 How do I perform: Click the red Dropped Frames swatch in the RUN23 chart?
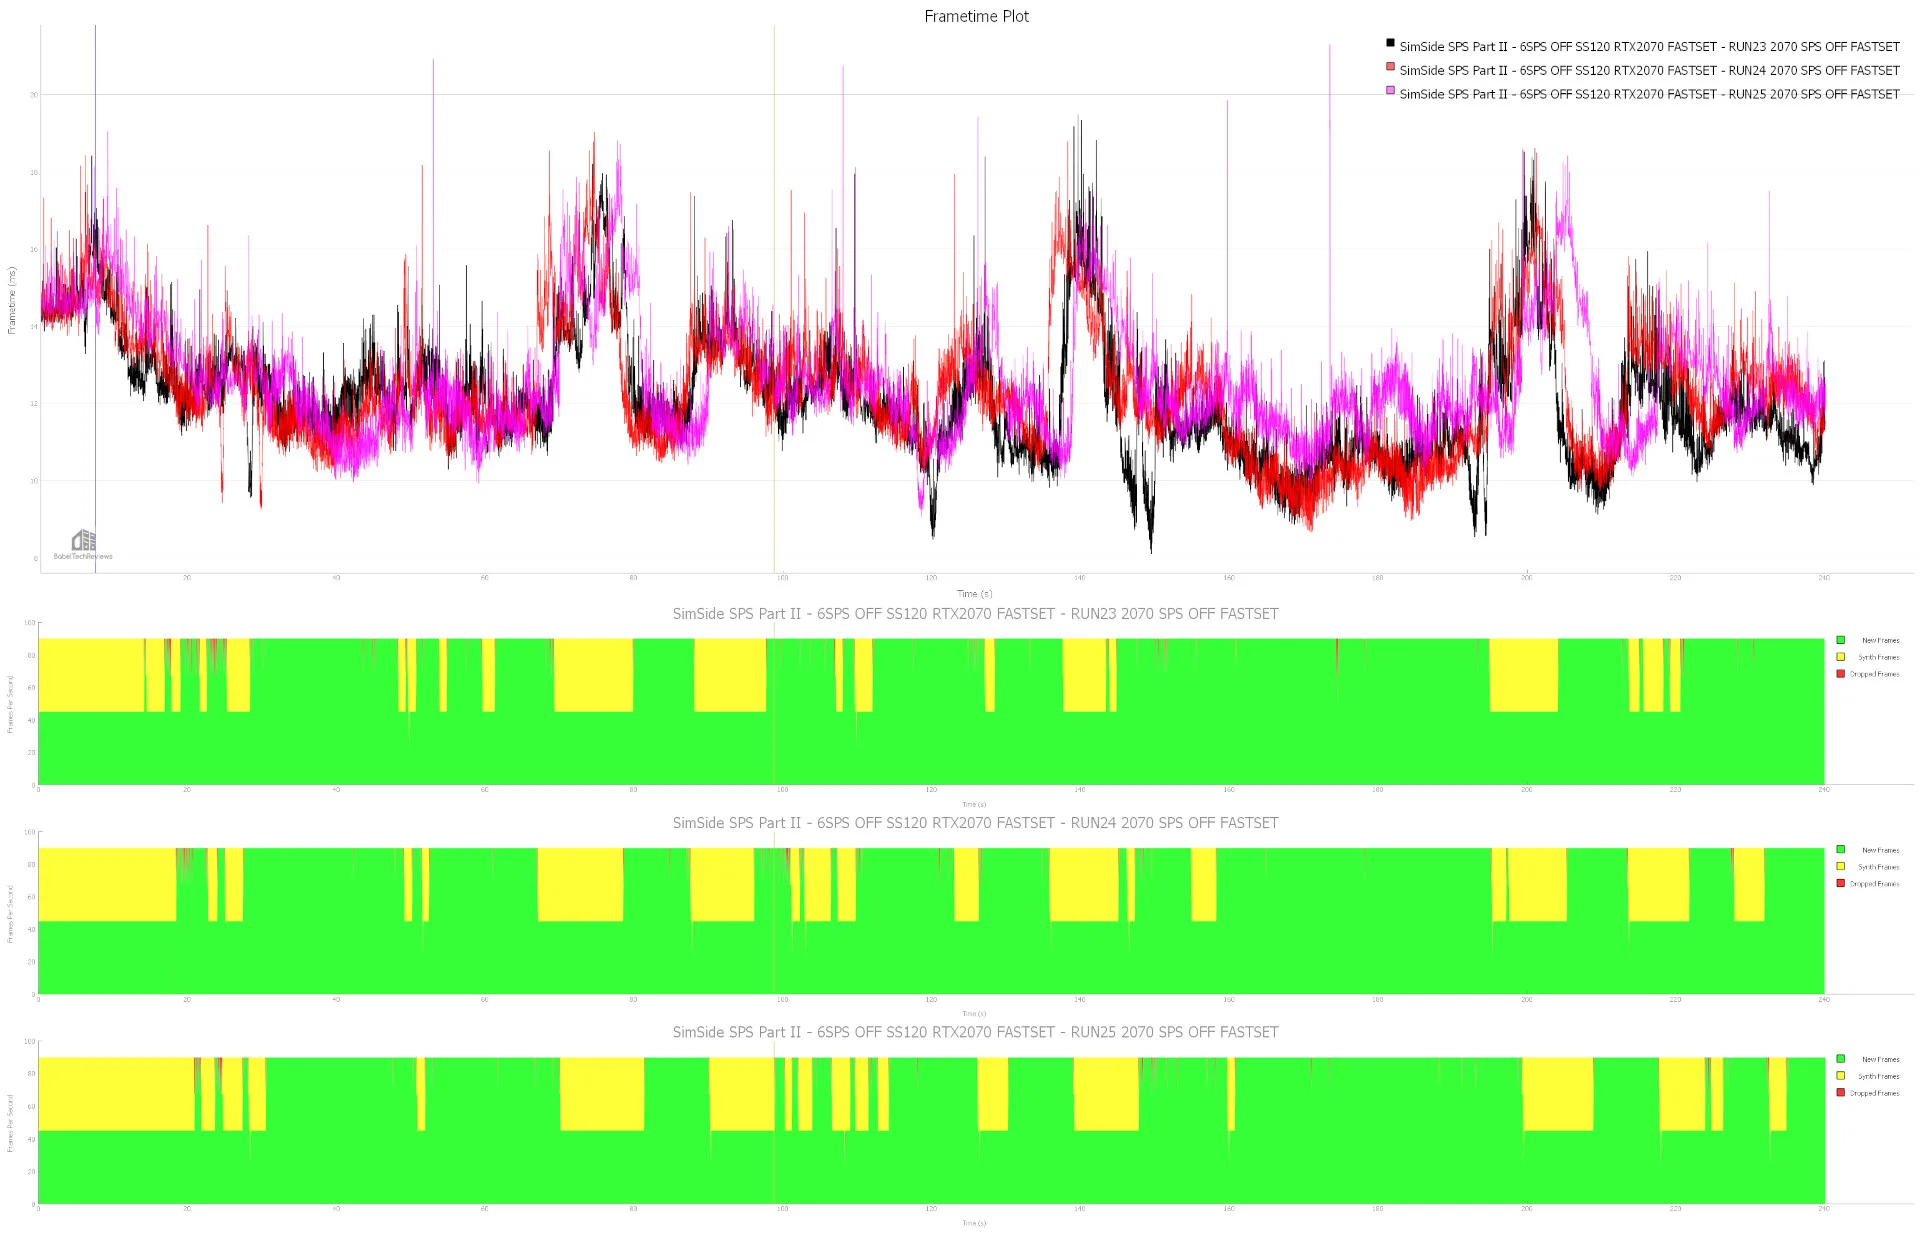point(1840,674)
